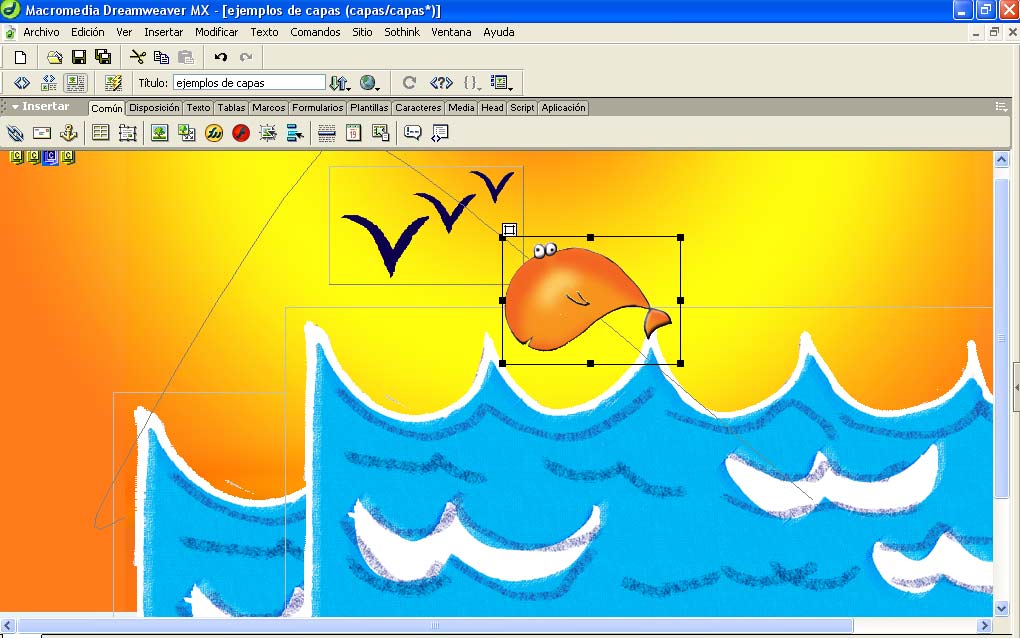Toggle Show Design View button
This screenshot has height=638, width=1020.
click(75, 83)
